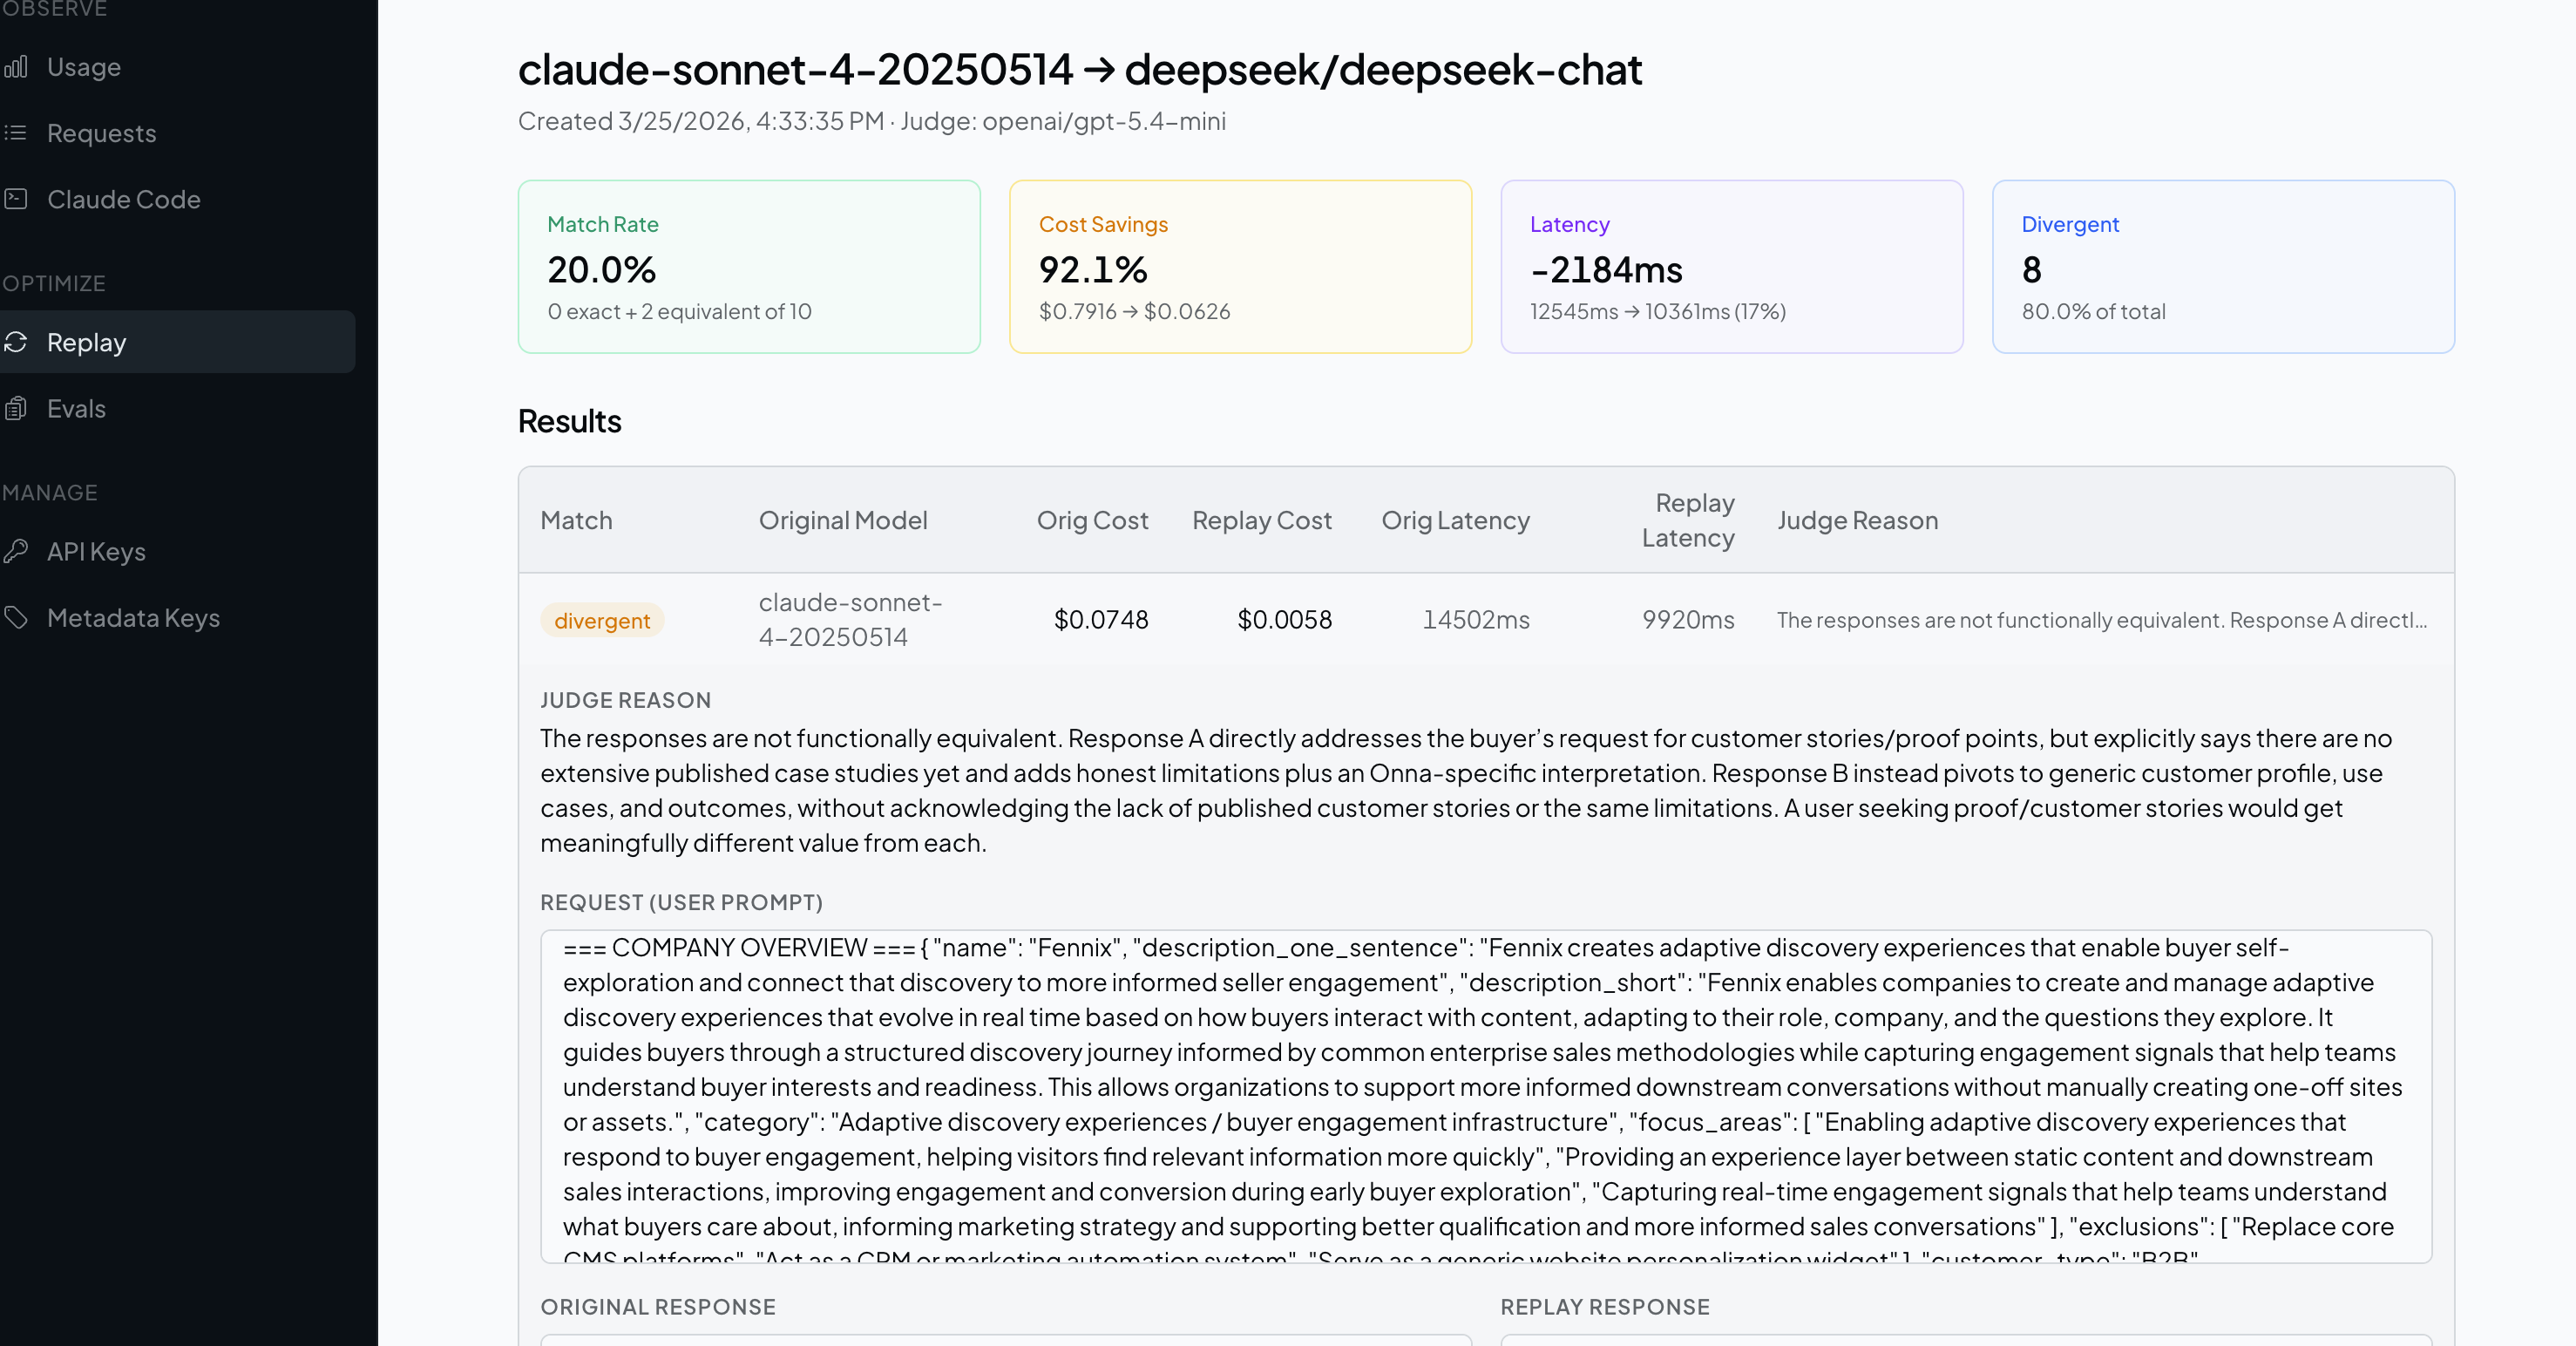Click the truncated Judge Reason text
This screenshot has width=2576, height=1346.
2100,620
